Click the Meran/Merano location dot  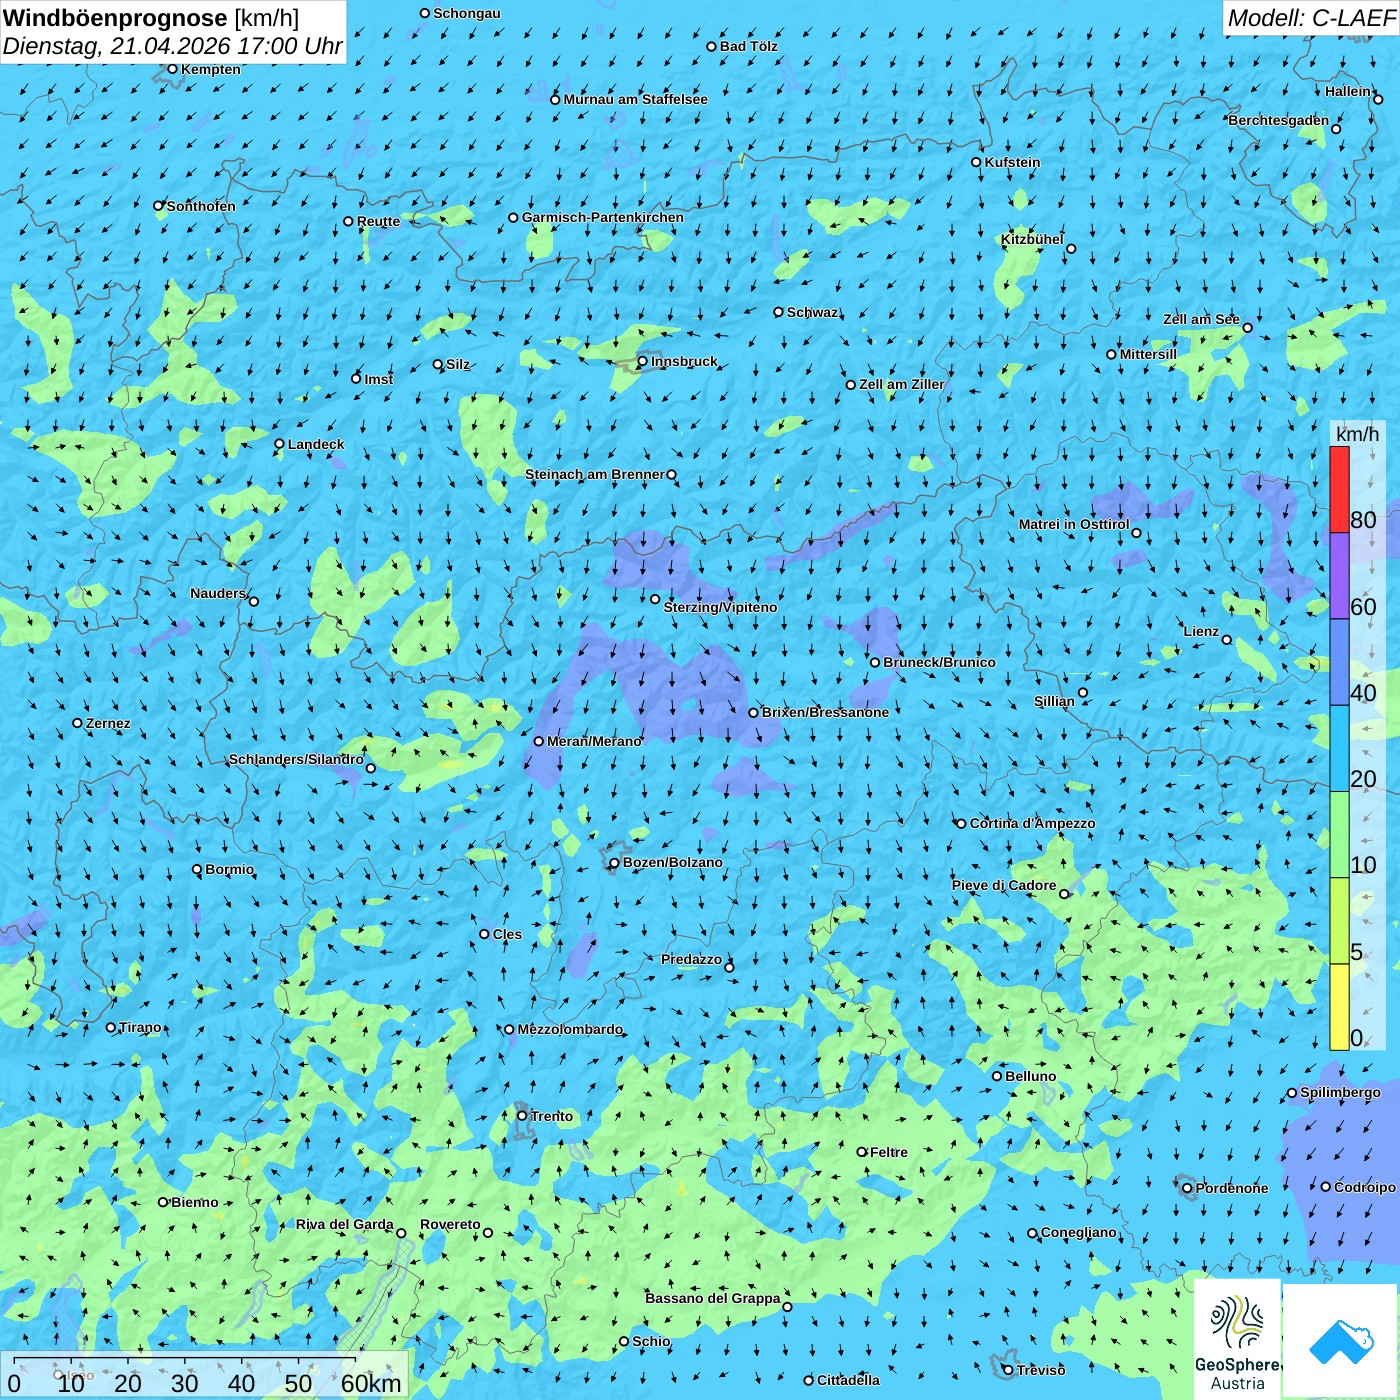[539, 741]
